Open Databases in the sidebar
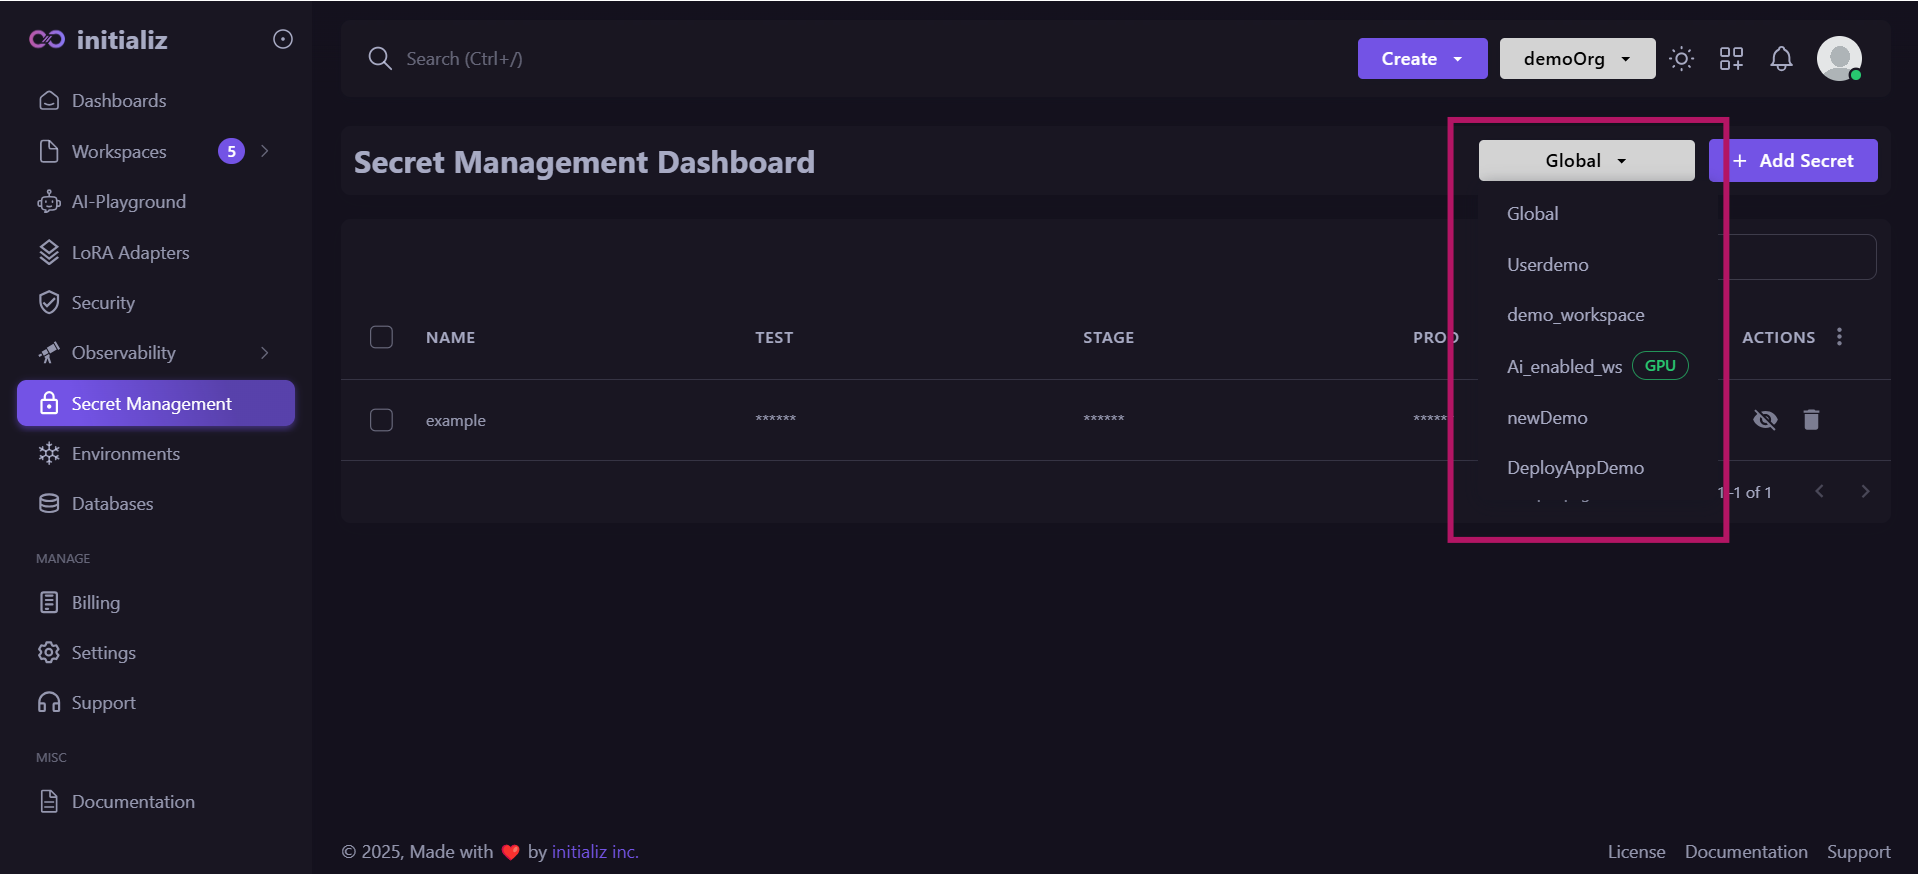 tap(156, 504)
